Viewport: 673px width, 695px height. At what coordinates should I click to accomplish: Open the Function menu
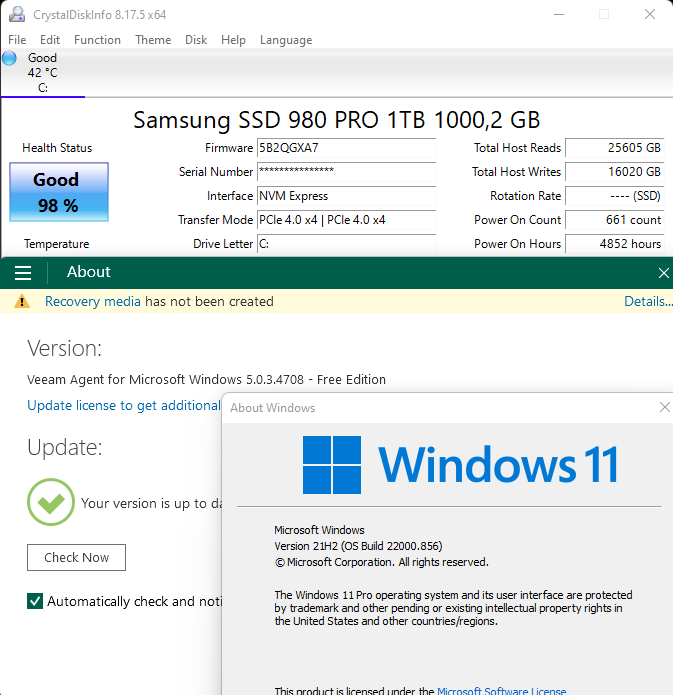coord(97,40)
